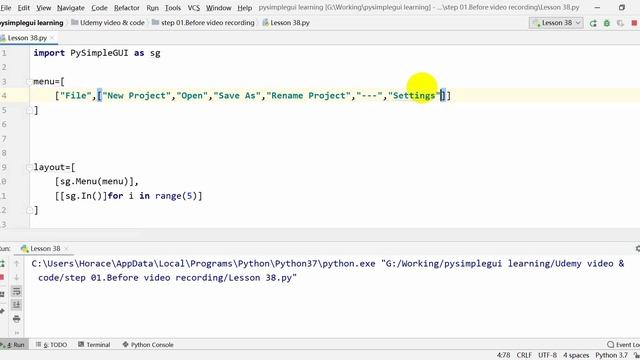640x360 pixels.
Task: Click the red Stop icon in top toolbar
Action: tap(634, 23)
